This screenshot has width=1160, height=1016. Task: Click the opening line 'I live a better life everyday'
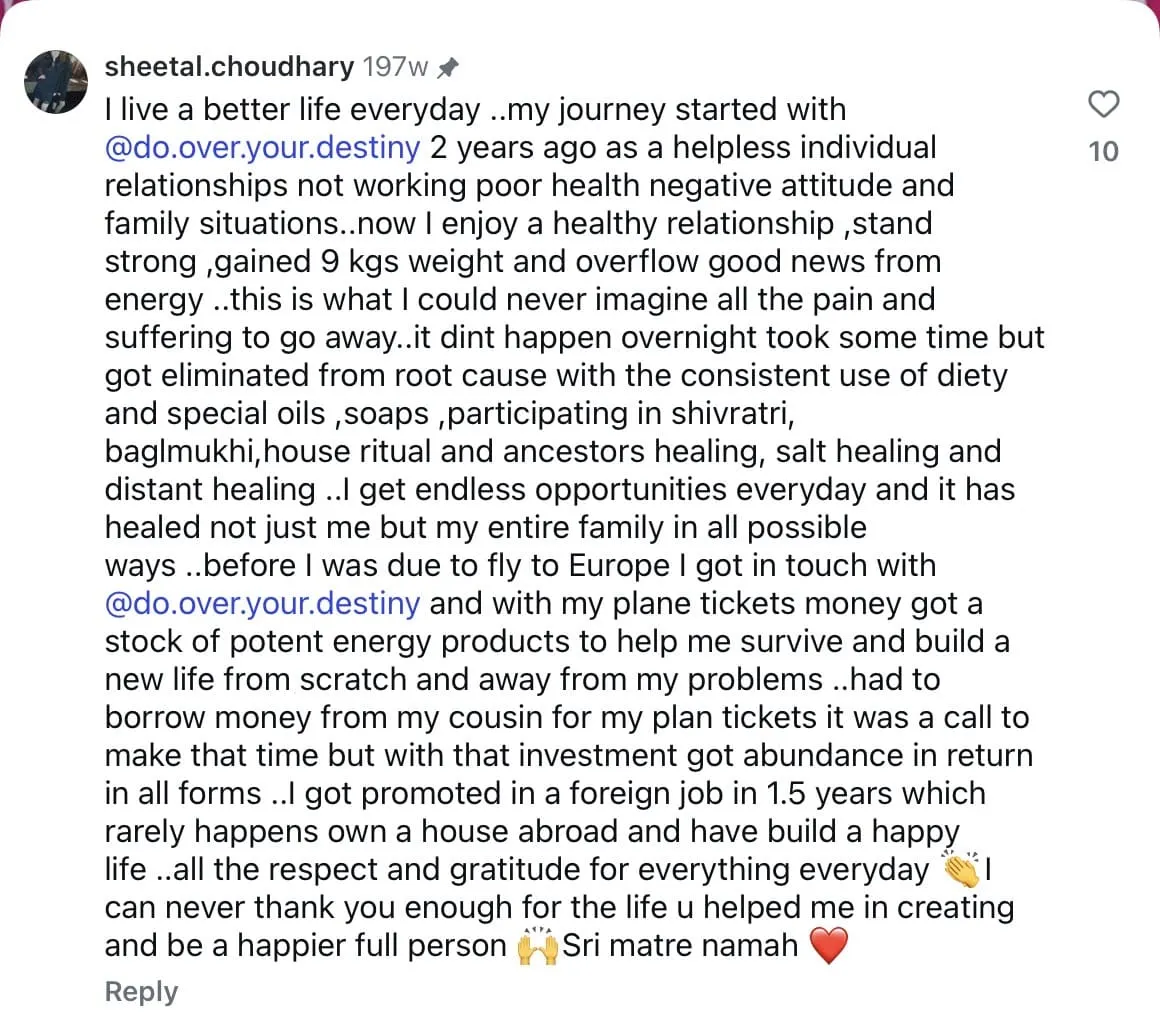[292, 110]
